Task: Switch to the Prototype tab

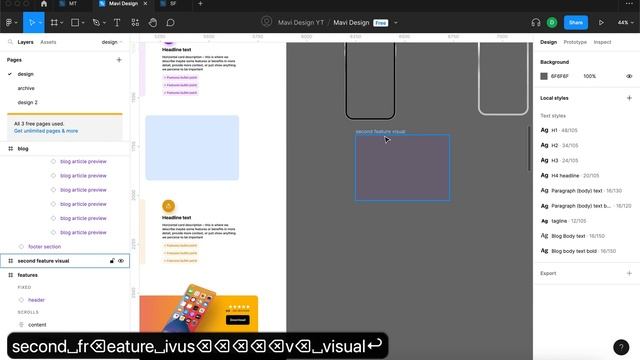Action: click(575, 42)
